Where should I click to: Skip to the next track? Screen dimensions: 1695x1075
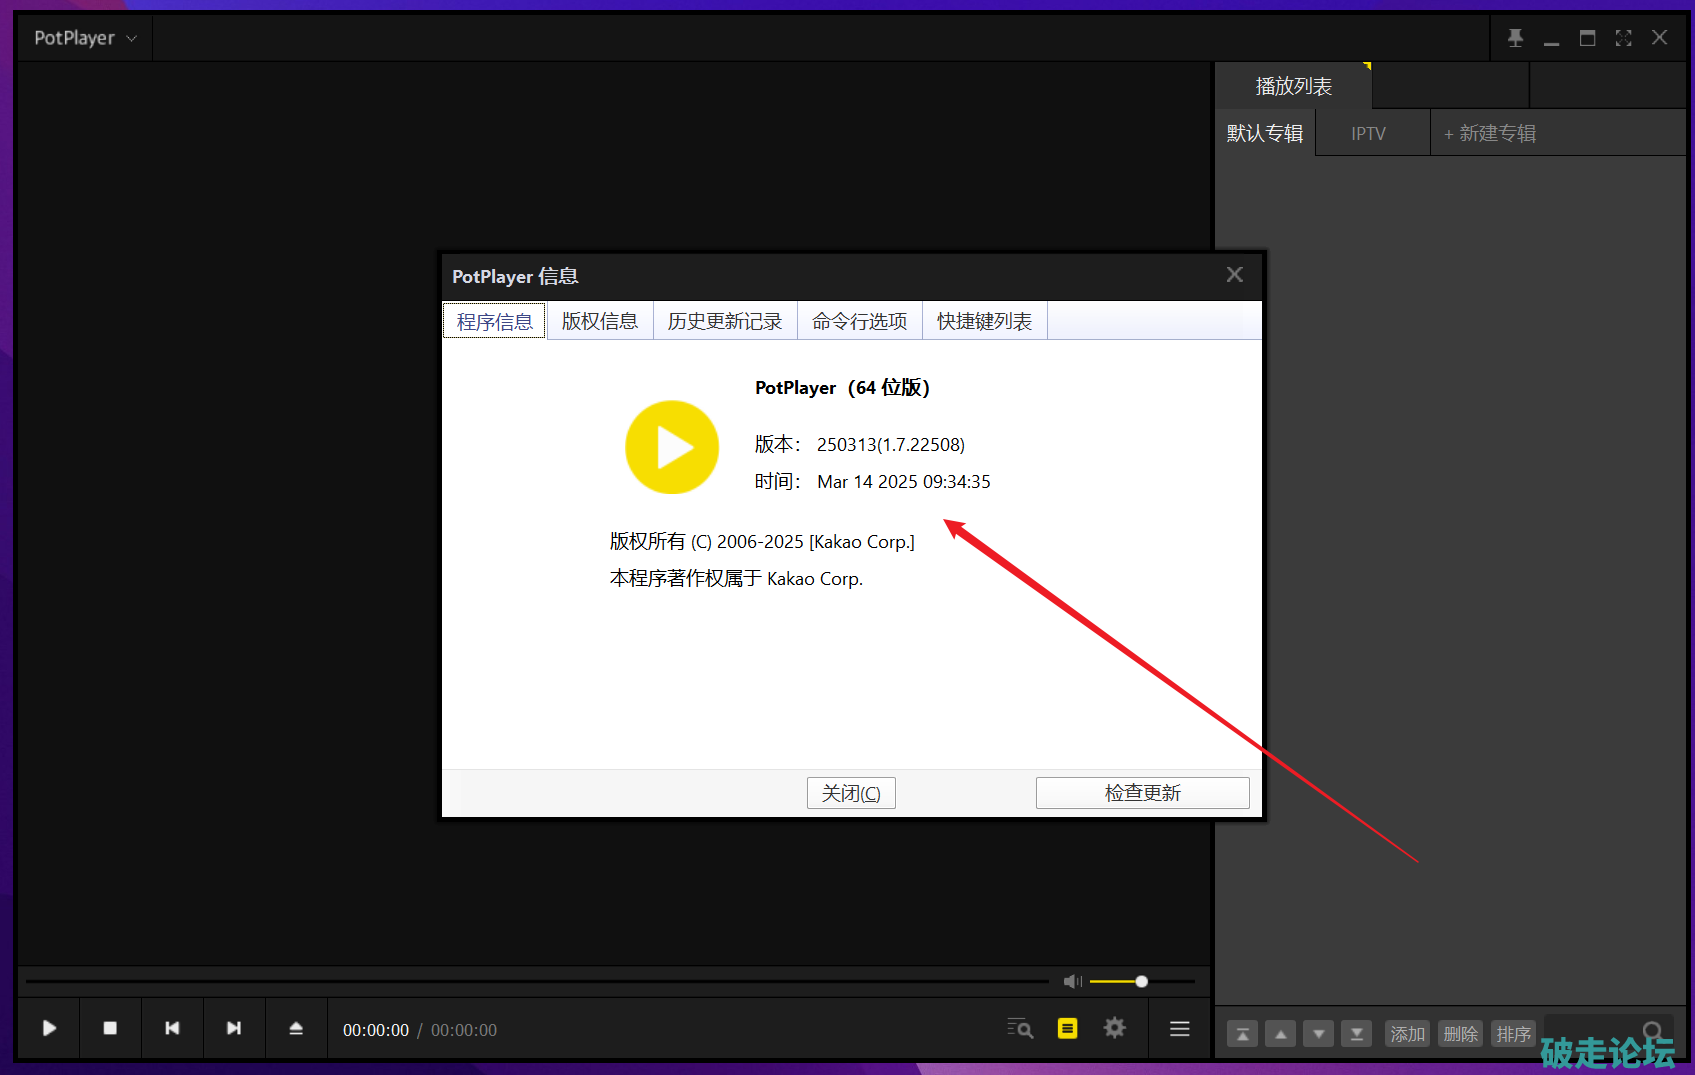pos(234,1028)
